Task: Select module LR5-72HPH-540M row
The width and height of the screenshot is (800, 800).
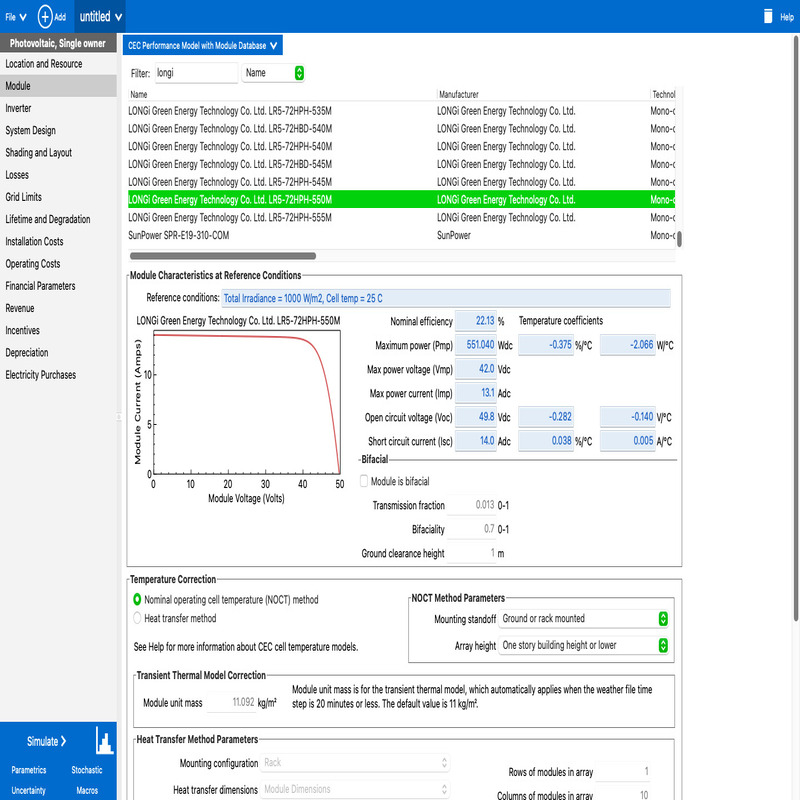Action: [402, 146]
